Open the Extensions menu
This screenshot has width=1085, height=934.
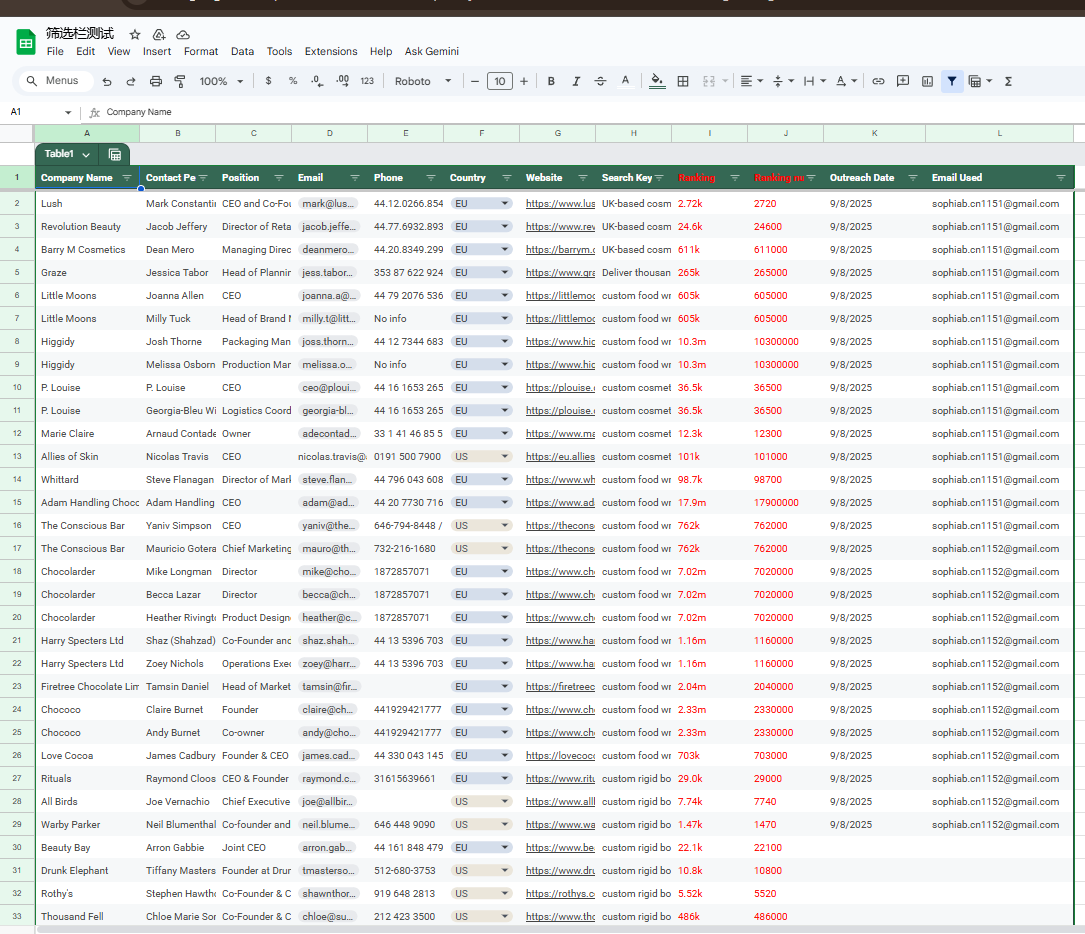(331, 51)
